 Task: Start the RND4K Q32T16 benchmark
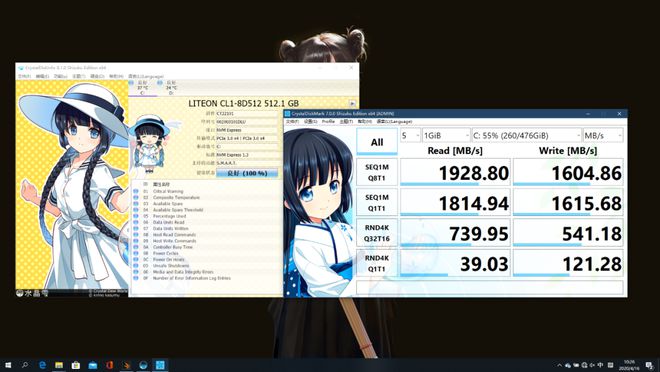(x=377, y=233)
